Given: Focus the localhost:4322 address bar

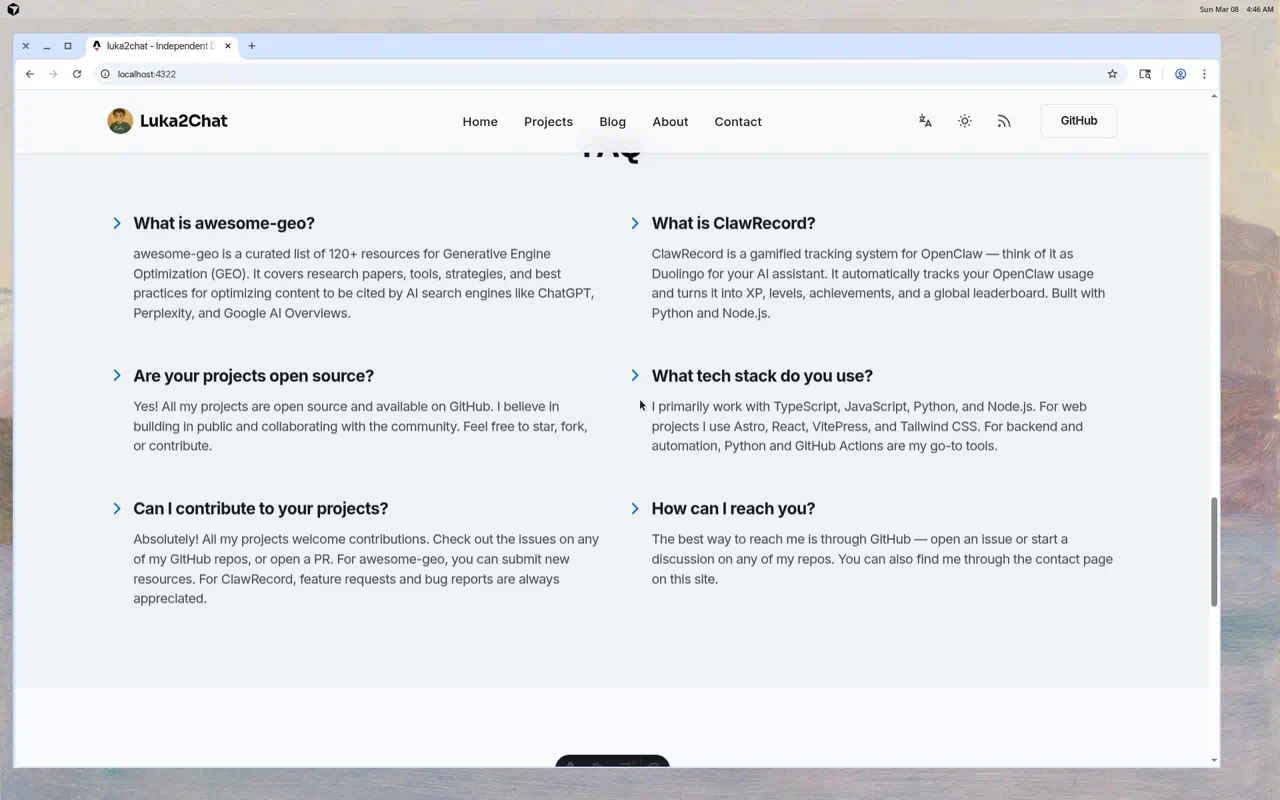Looking at the screenshot, I should coord(600,74).
